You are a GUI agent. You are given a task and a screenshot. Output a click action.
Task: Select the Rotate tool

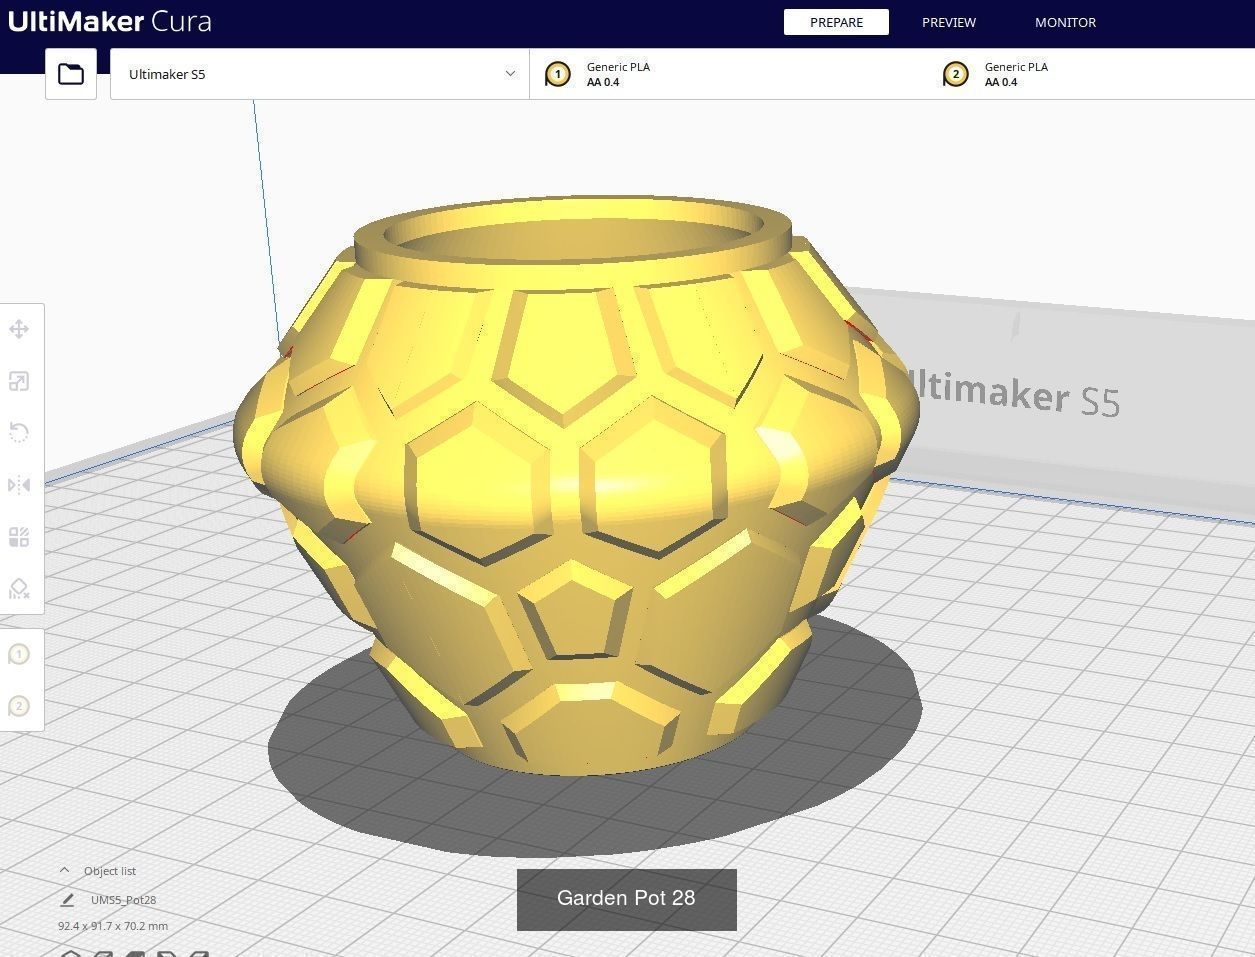coord(19,433)
